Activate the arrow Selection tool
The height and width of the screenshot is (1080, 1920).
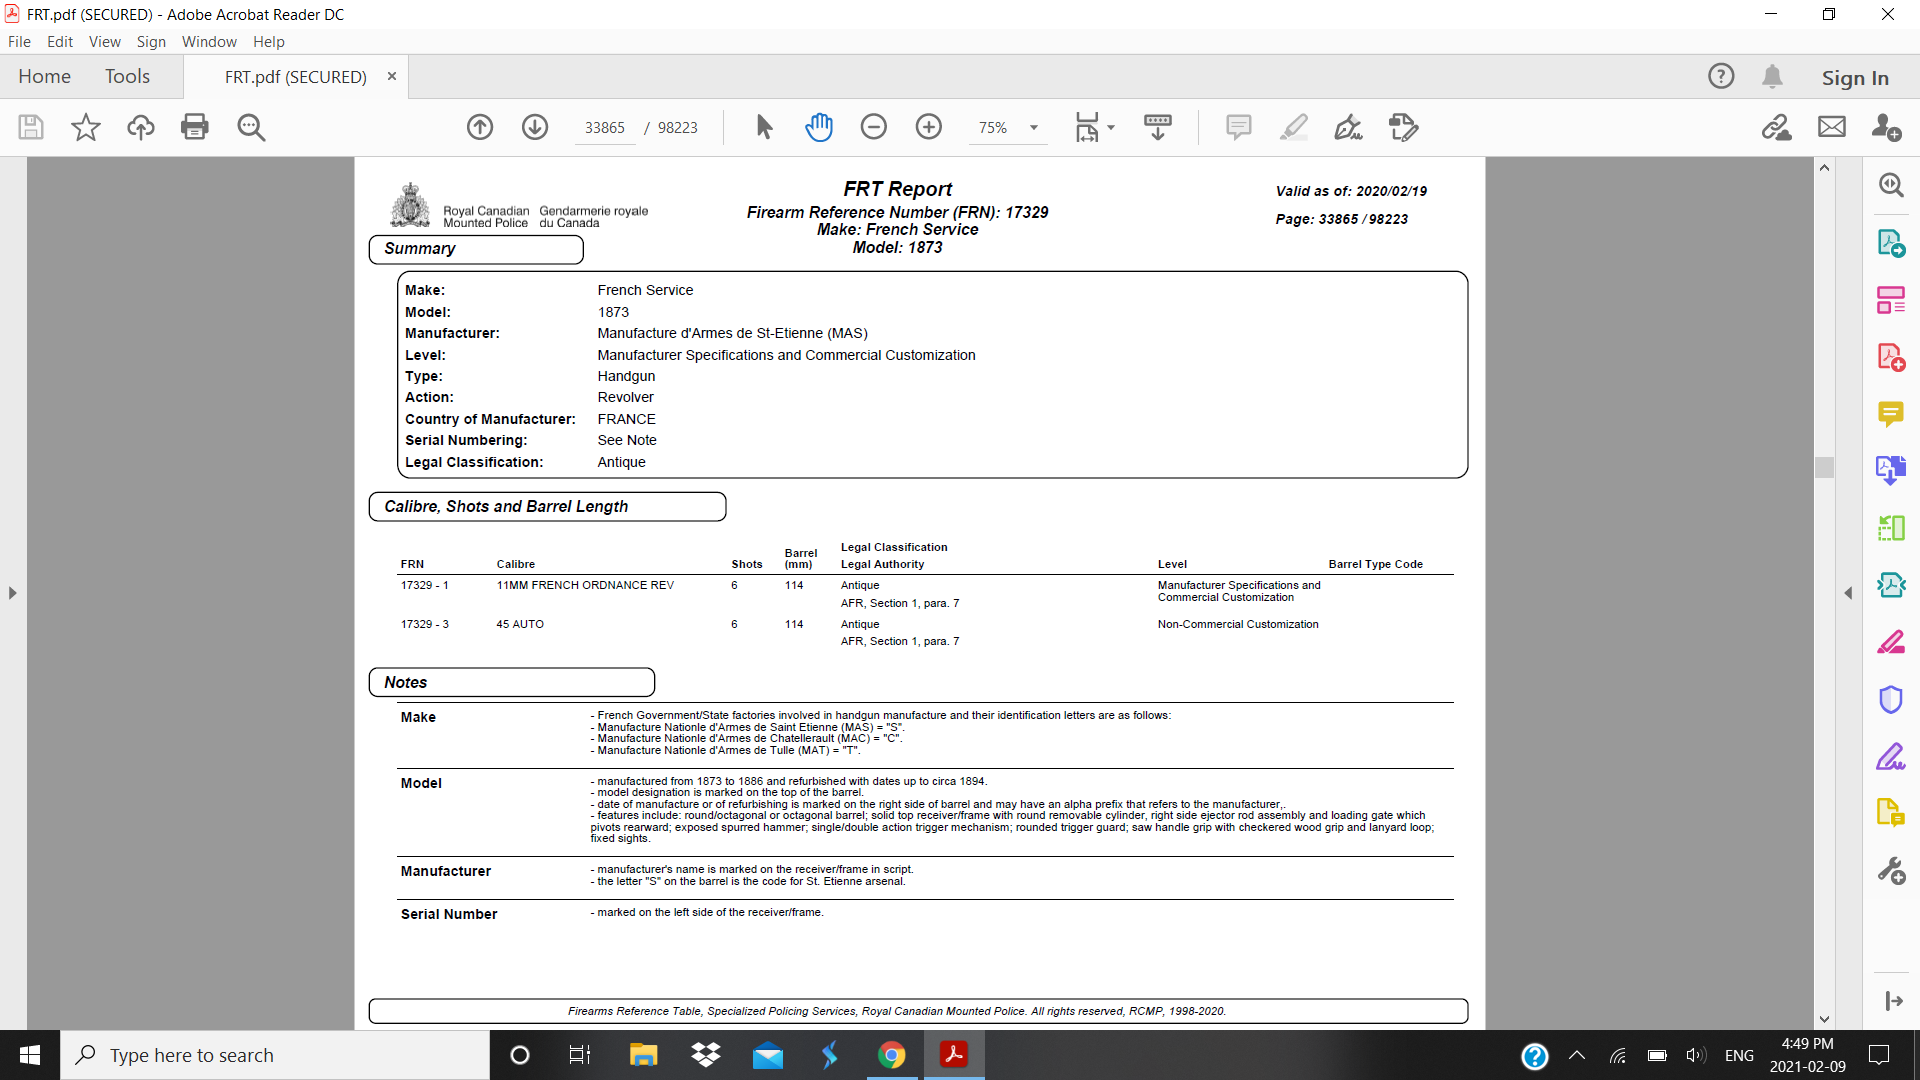[x=764, y=127]
